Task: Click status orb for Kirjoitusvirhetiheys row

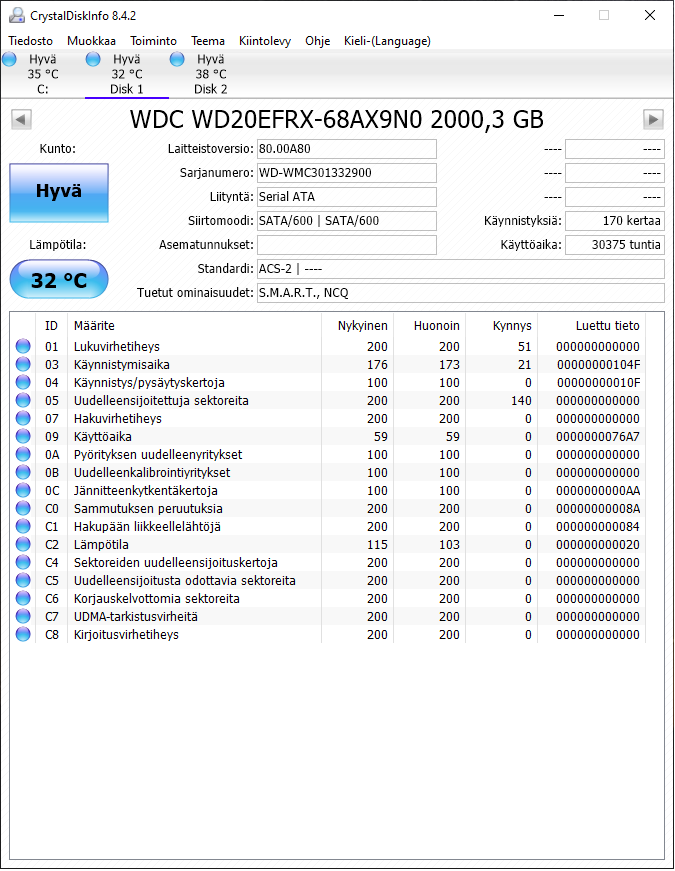Action: point(23,634)
